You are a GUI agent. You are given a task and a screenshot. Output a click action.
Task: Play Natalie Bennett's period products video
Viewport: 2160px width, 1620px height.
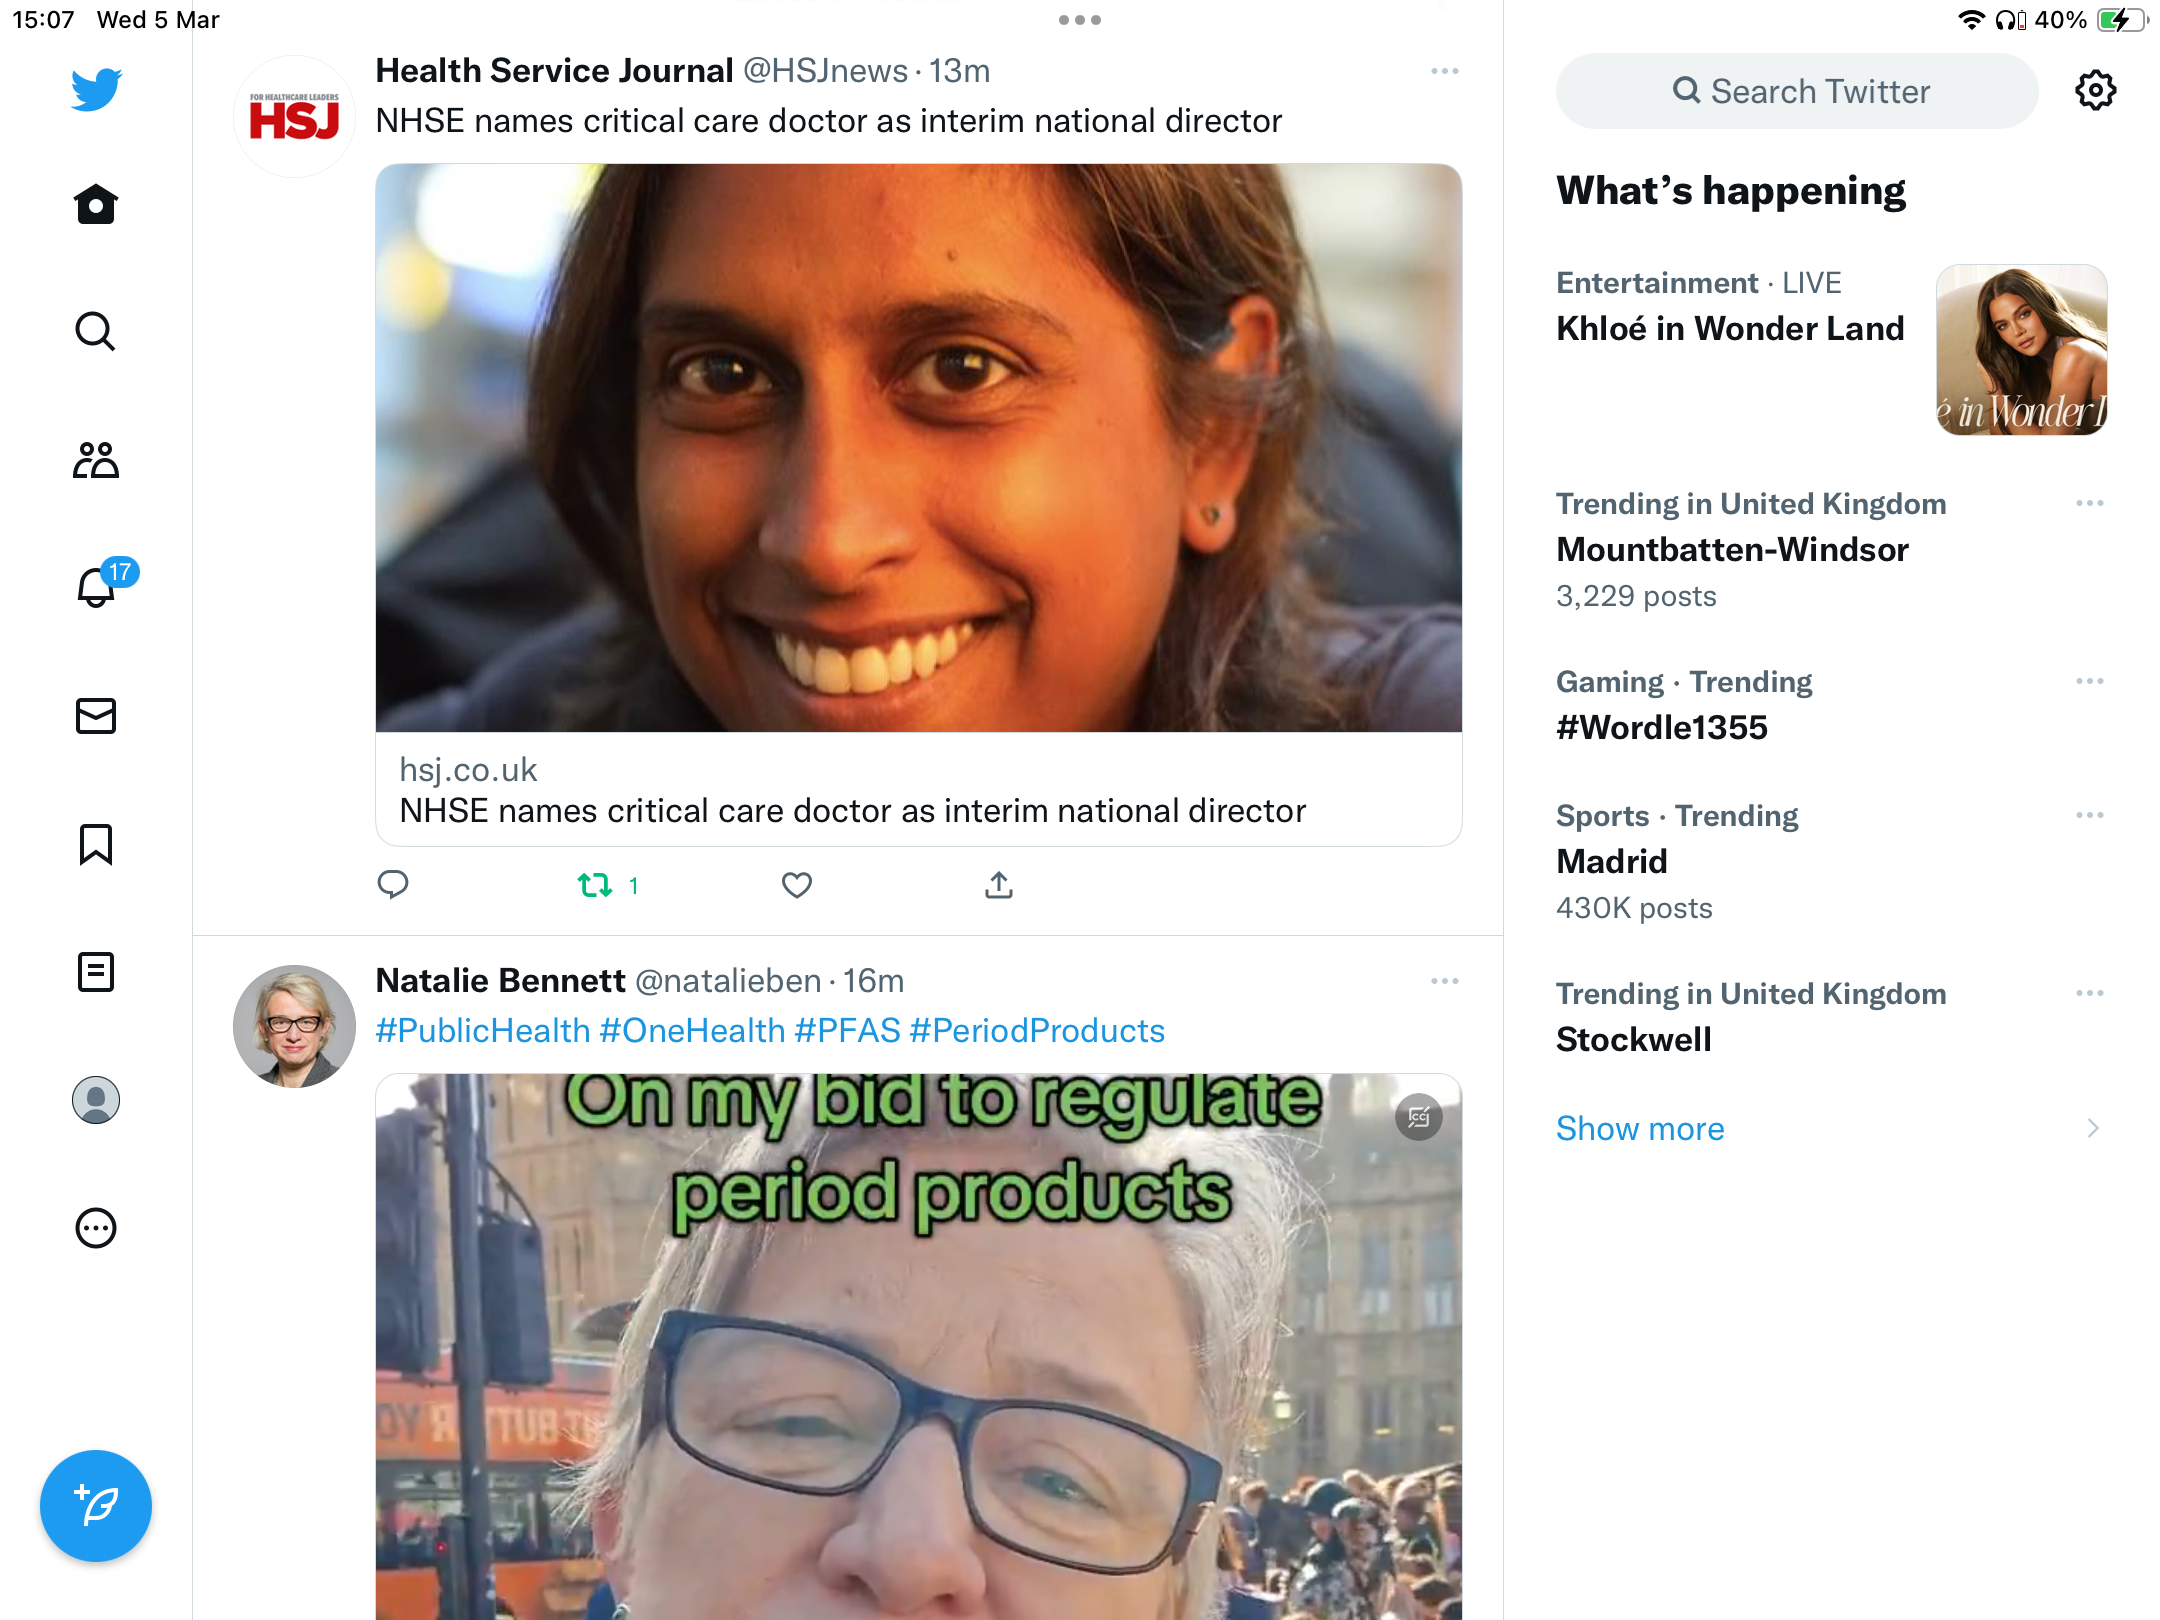[919, 1347]
